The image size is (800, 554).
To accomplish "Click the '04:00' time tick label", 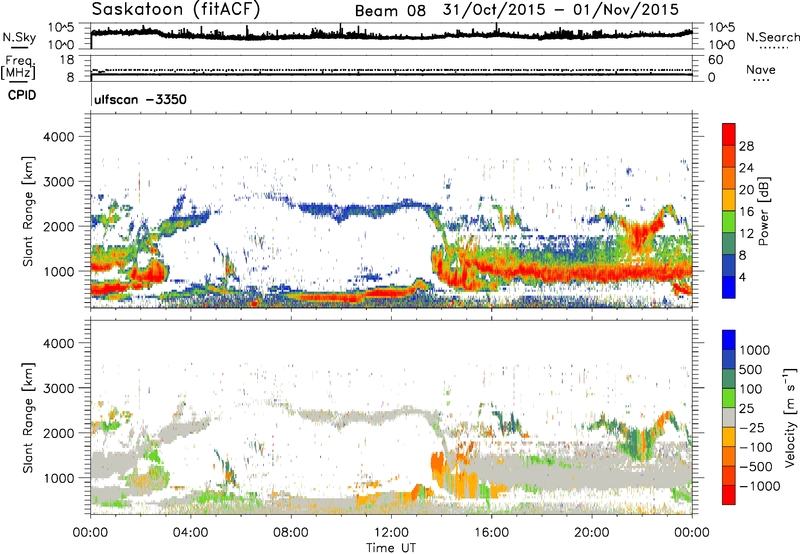I will 190,533.
